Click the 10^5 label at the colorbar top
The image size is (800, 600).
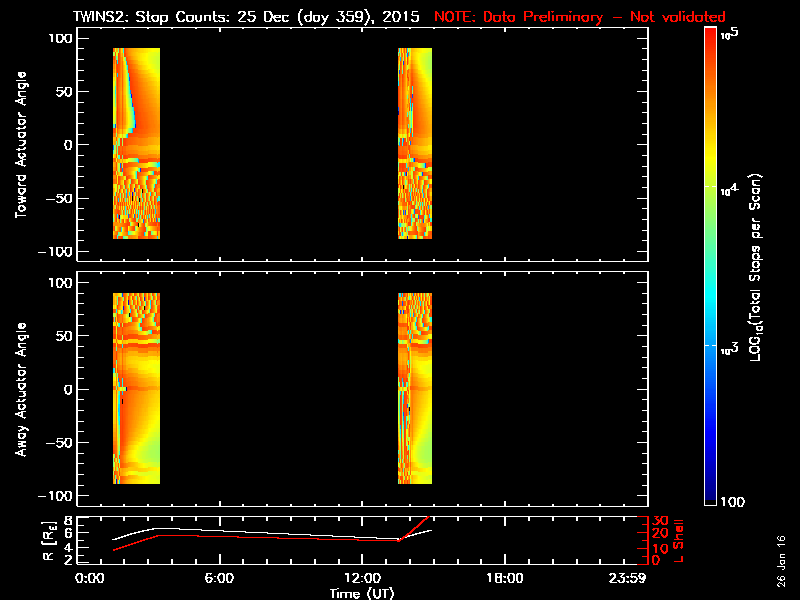730,34
